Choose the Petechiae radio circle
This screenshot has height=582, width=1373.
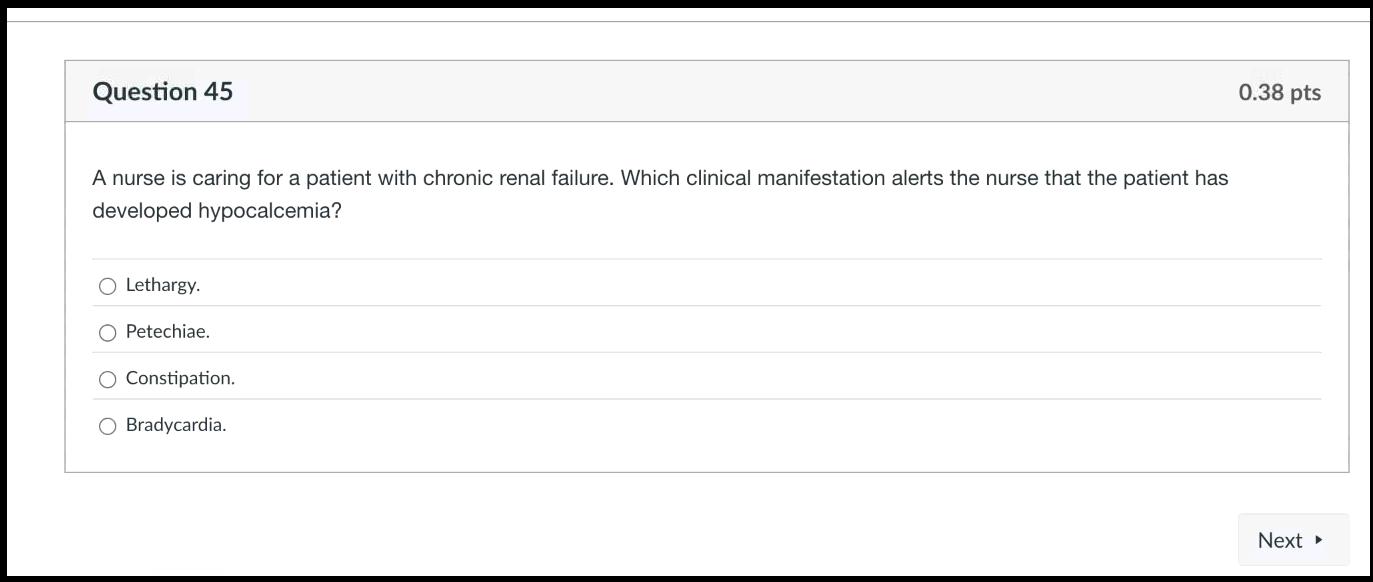click(x=108, y=333)
